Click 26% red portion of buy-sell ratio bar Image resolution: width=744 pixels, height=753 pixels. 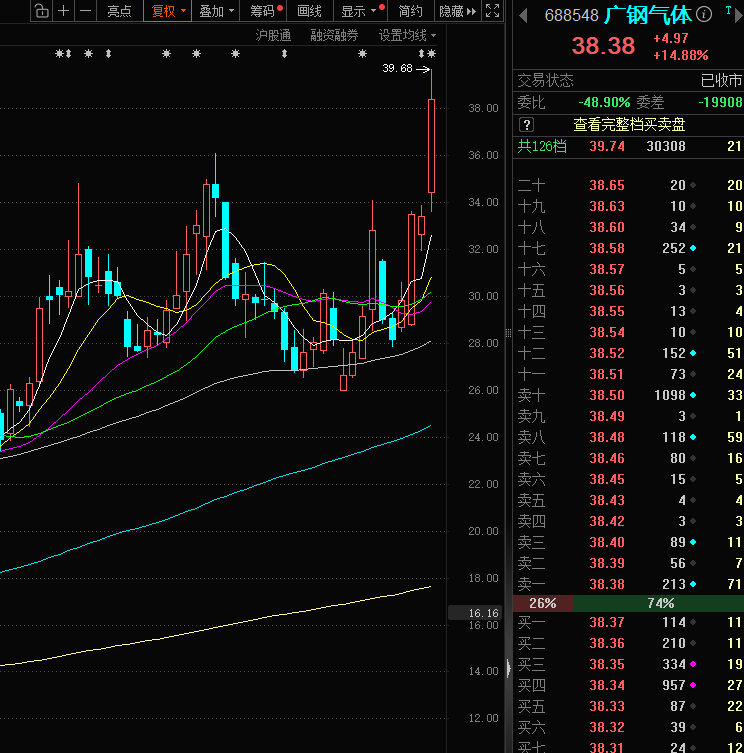click(x=543, y=603)
